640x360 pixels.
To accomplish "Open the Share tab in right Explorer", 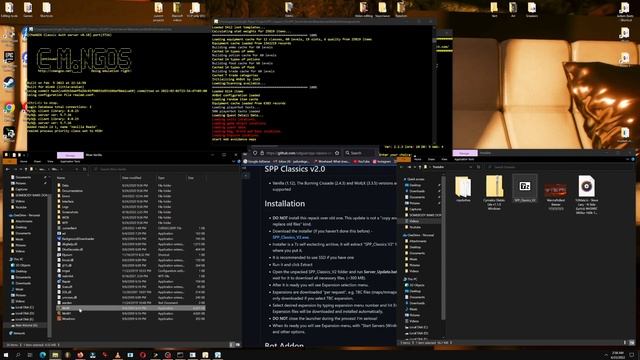I will click(431, 159).
